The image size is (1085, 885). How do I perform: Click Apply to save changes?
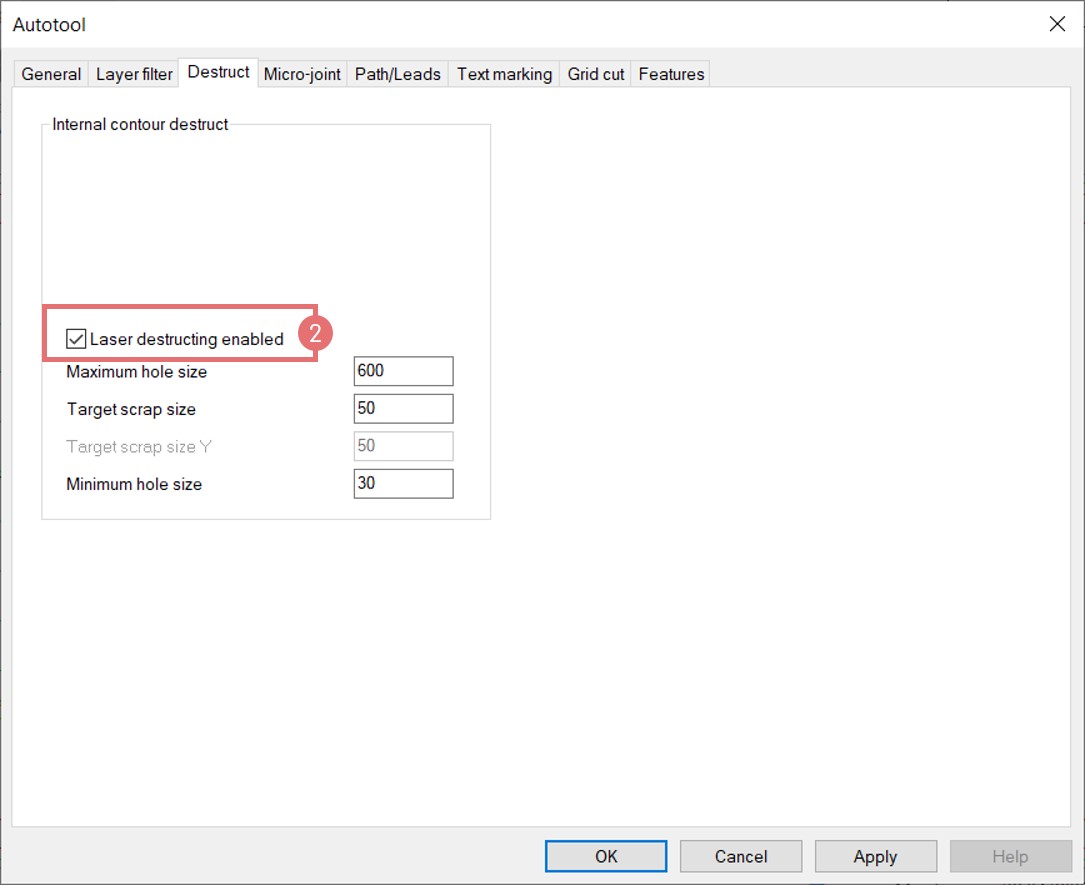point(875,856)
